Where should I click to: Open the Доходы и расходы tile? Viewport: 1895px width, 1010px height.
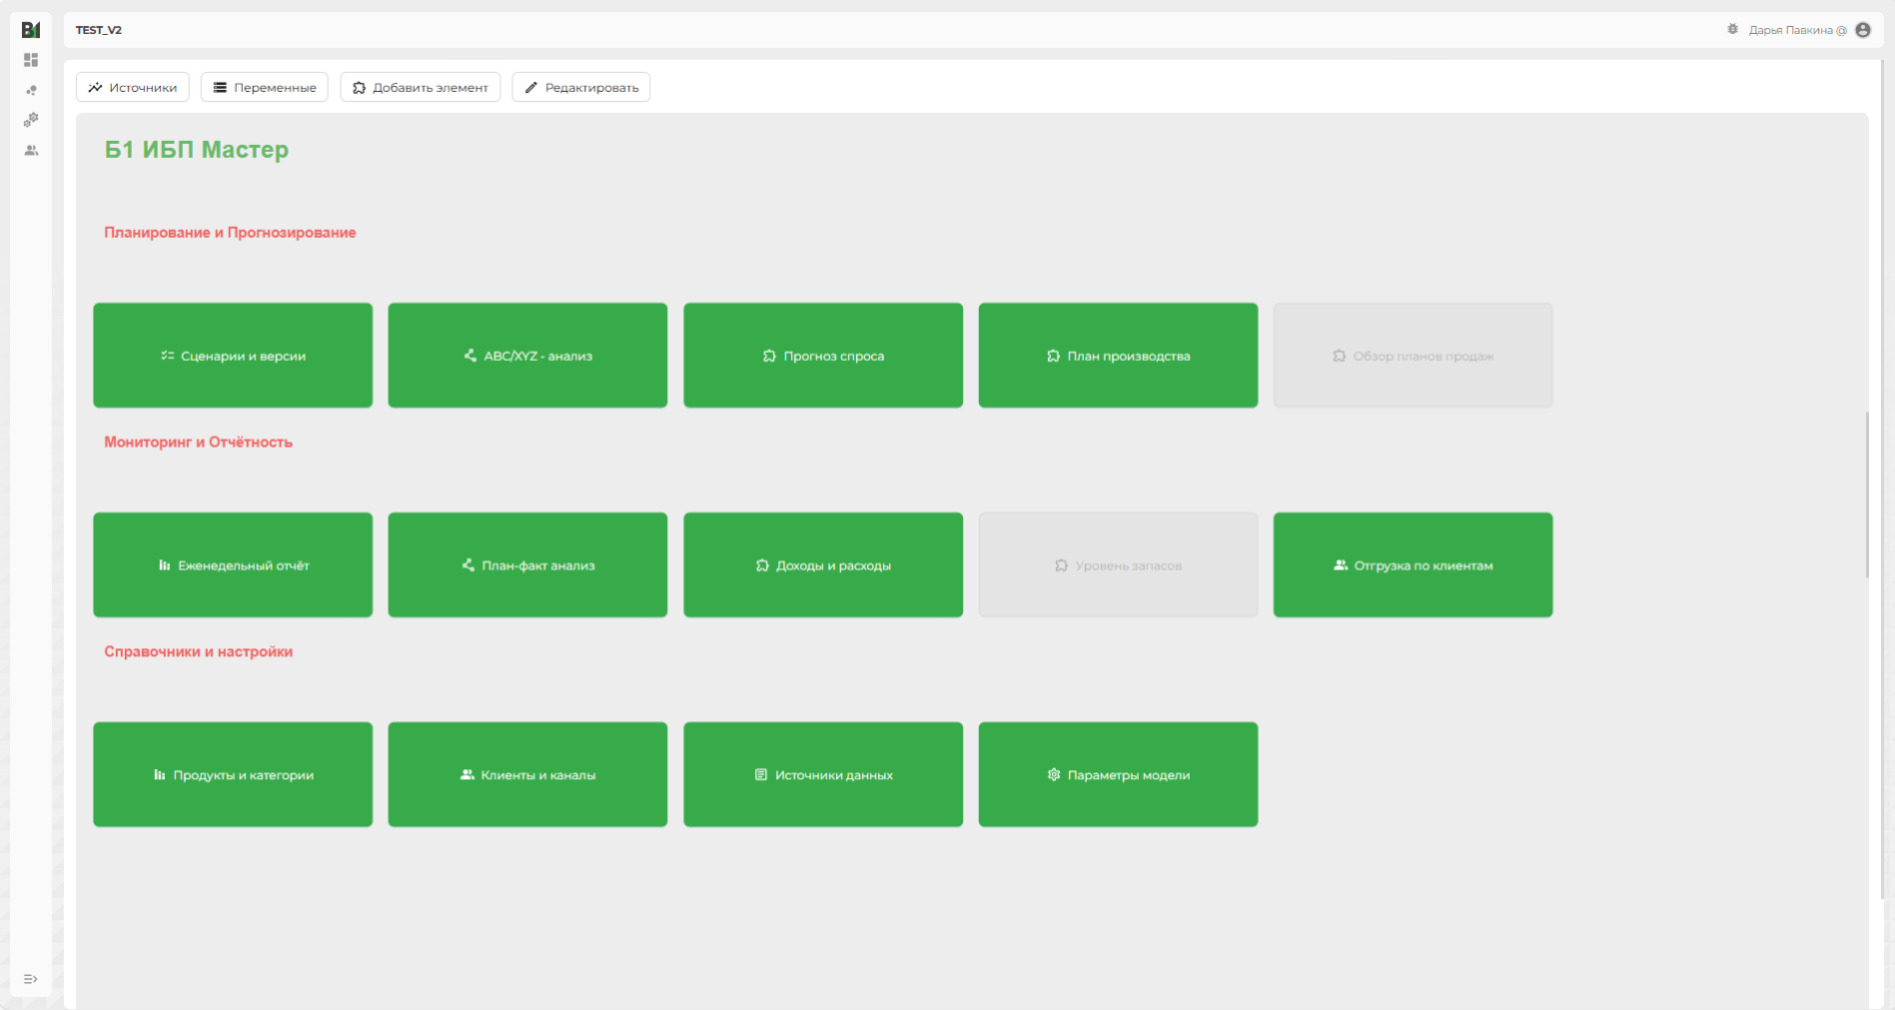pyautogui.click(x=823, y=565)
